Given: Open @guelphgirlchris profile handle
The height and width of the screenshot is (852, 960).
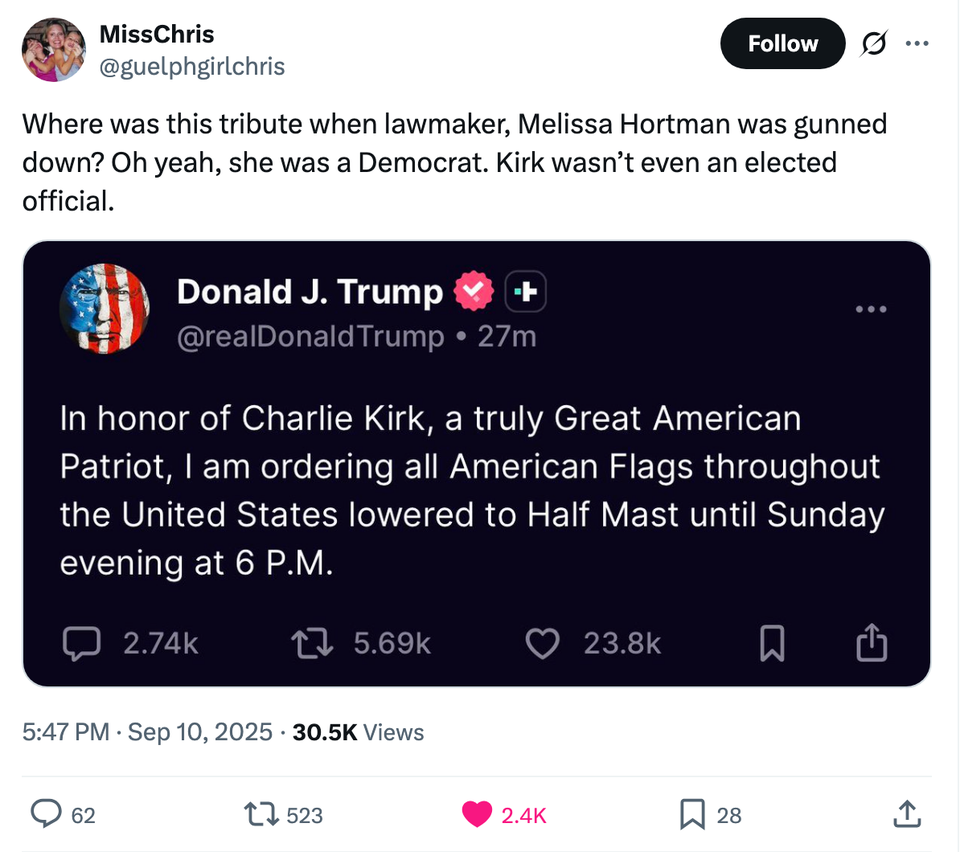Looking at the screenshot, I should point(190,66).
